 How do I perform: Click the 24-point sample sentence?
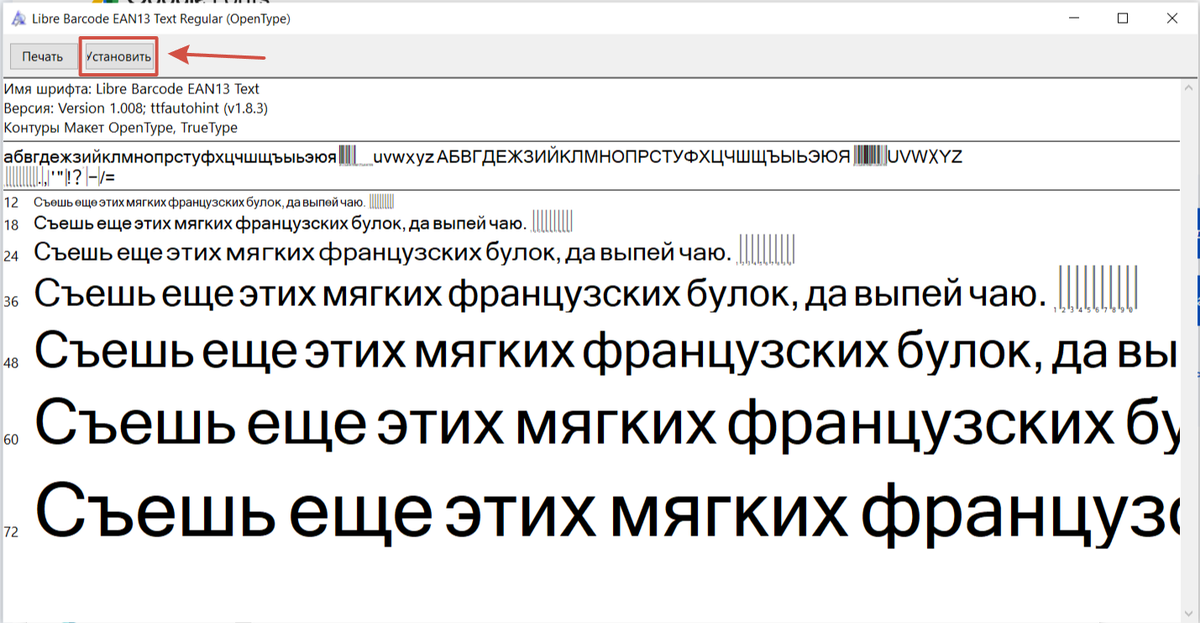pos(382,251)
